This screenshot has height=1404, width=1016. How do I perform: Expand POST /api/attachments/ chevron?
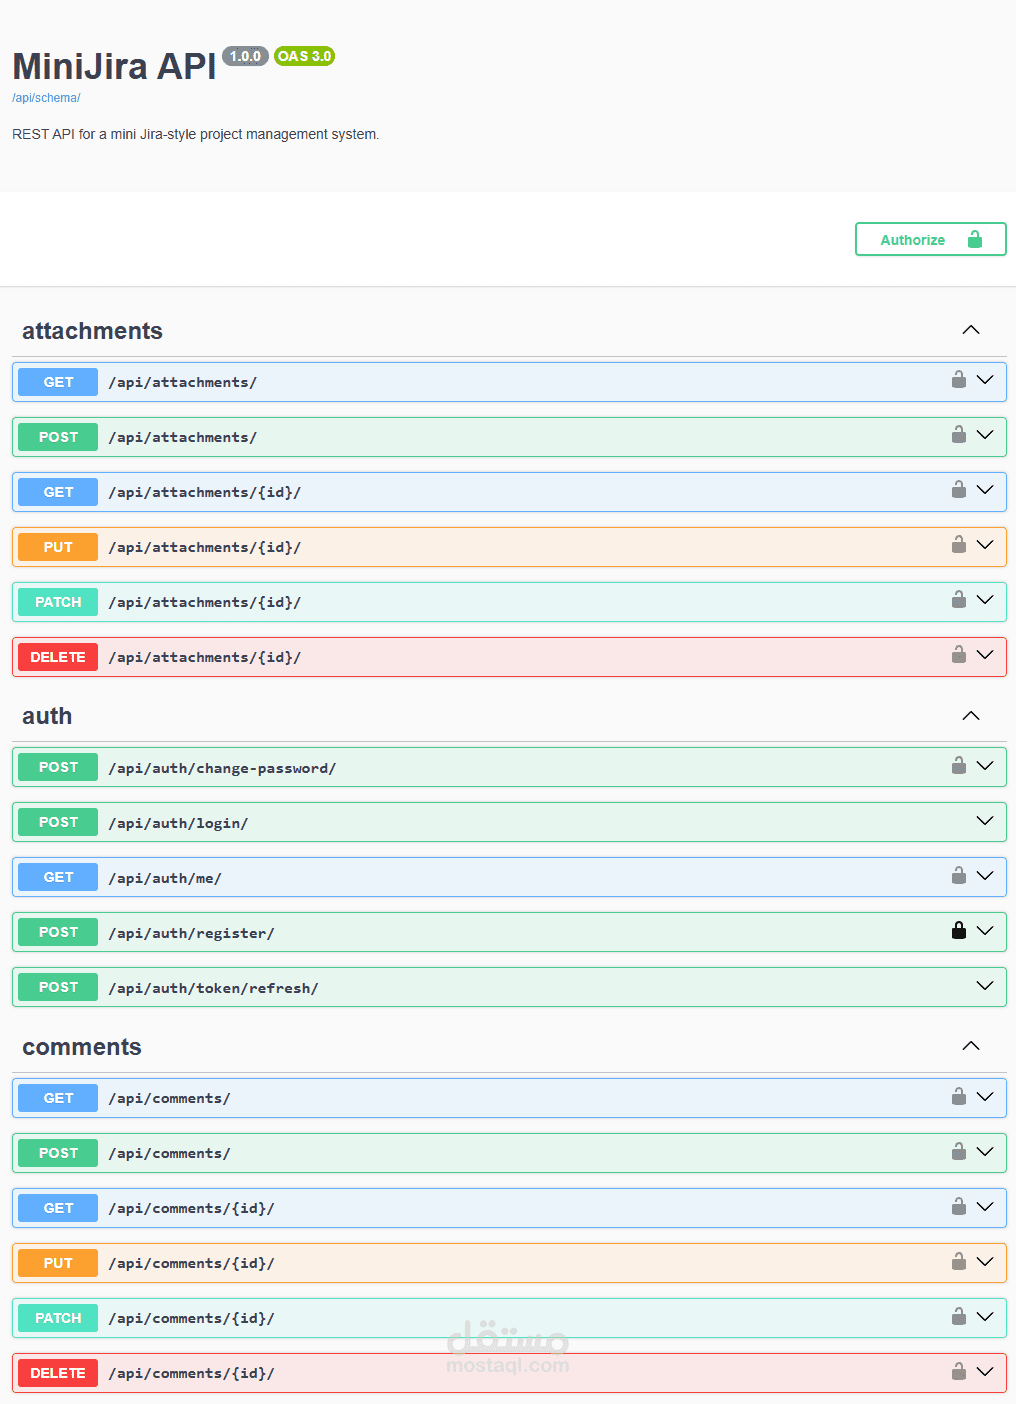click(x=985, y=435)
